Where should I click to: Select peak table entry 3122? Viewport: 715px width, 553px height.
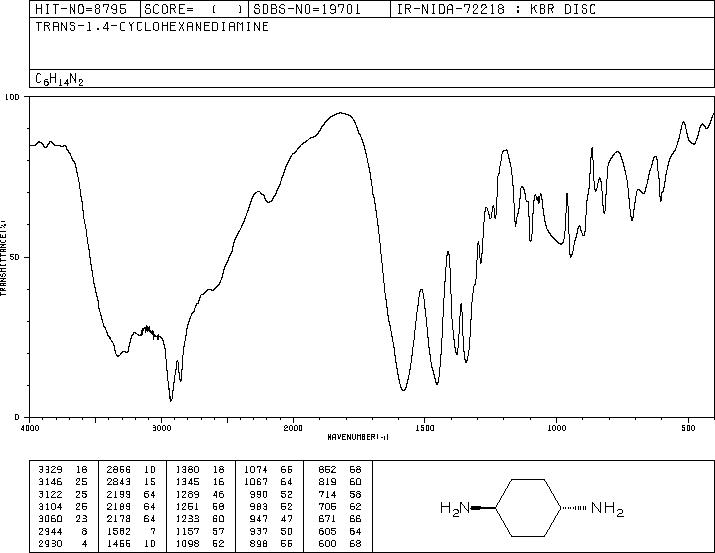[x=51, y=494]
